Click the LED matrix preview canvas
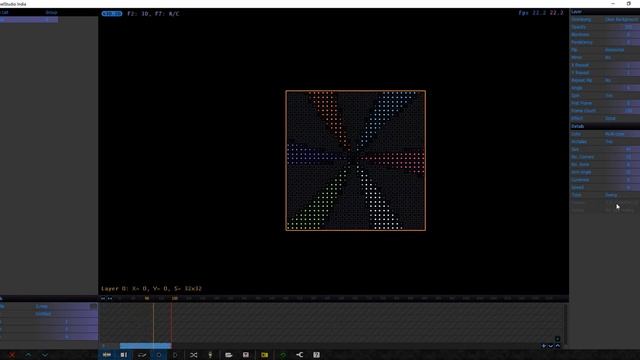This screenshot has height=360, width=640. [356, 160]
